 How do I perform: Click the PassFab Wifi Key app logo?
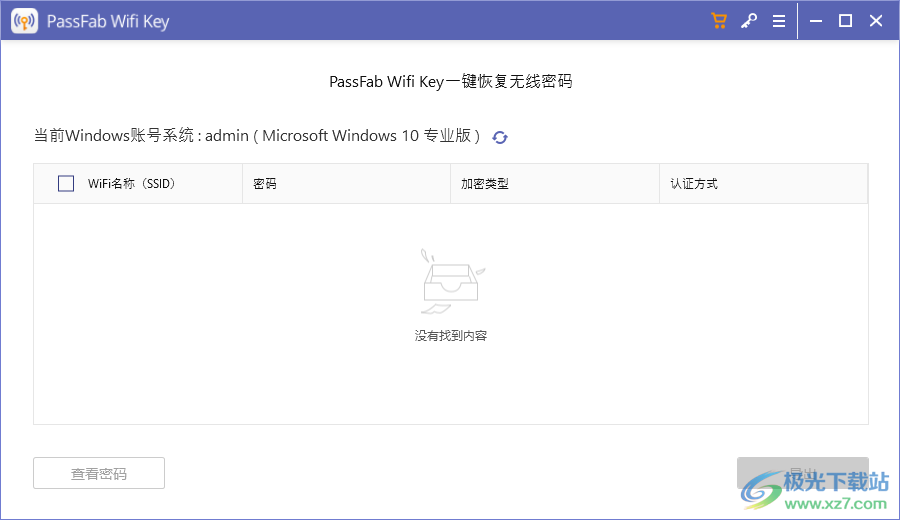[x=24, y=21]
